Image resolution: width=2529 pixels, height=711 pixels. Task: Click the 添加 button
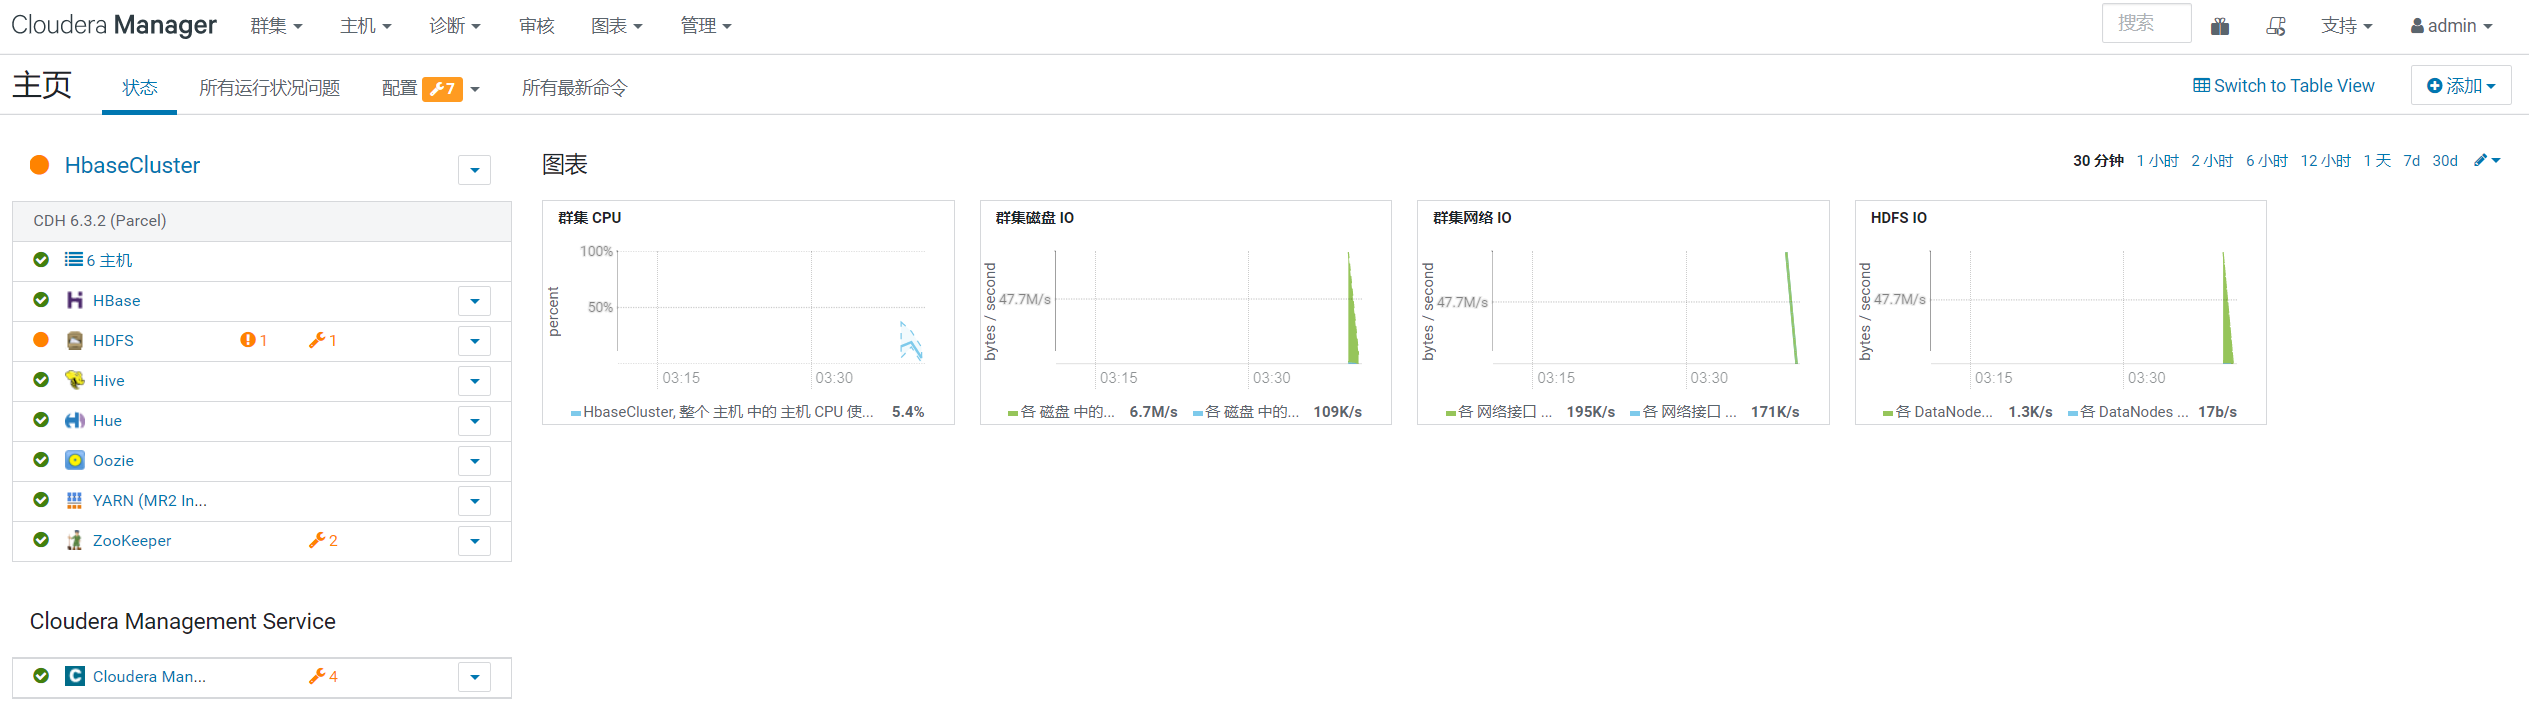(x=2461, y=86)
